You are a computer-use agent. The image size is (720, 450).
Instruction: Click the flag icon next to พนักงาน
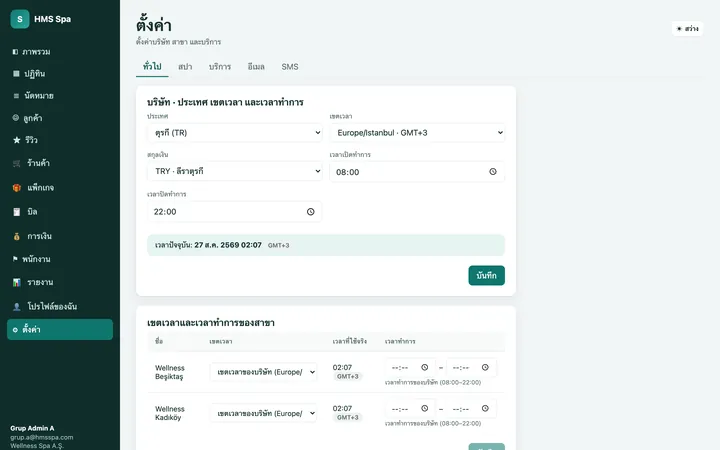point(15,259)
